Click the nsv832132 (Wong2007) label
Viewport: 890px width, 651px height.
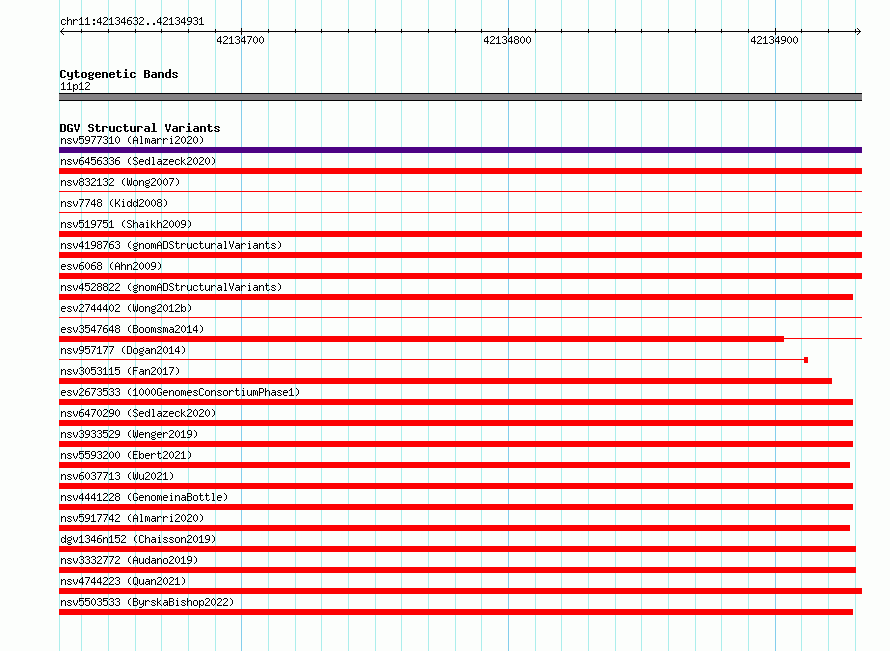[120, 182]
